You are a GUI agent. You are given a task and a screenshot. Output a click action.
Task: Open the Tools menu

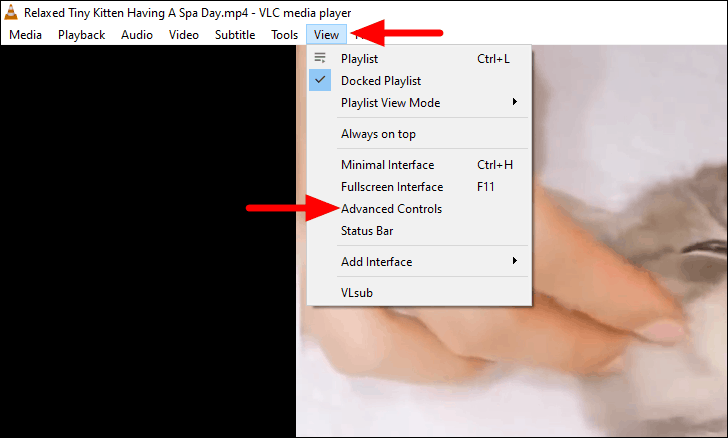pyautogui.click(x=285, y=35)
